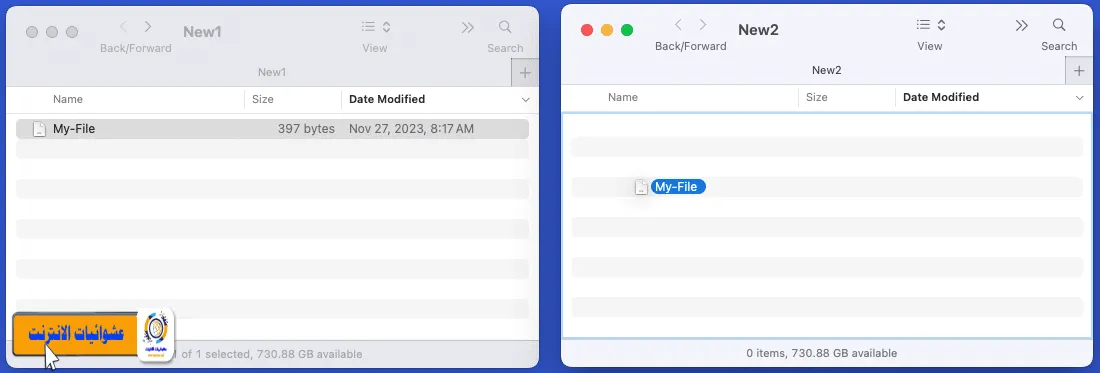Image resolution: width=1100 pixels, height=373 pixels.
Task: Click the 397 bytes size cell
Action: click(306, 129)
